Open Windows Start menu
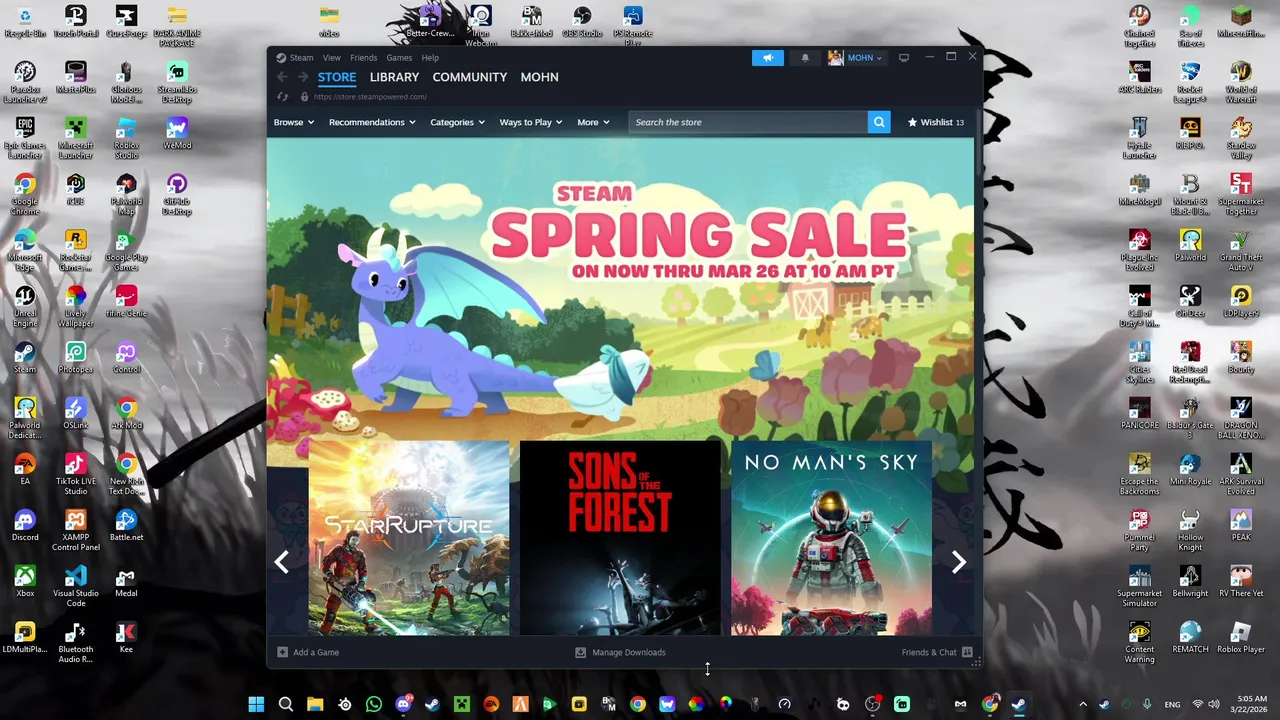Image resolution: width=1280 pixels, height=720 pixels. (256, 704)
